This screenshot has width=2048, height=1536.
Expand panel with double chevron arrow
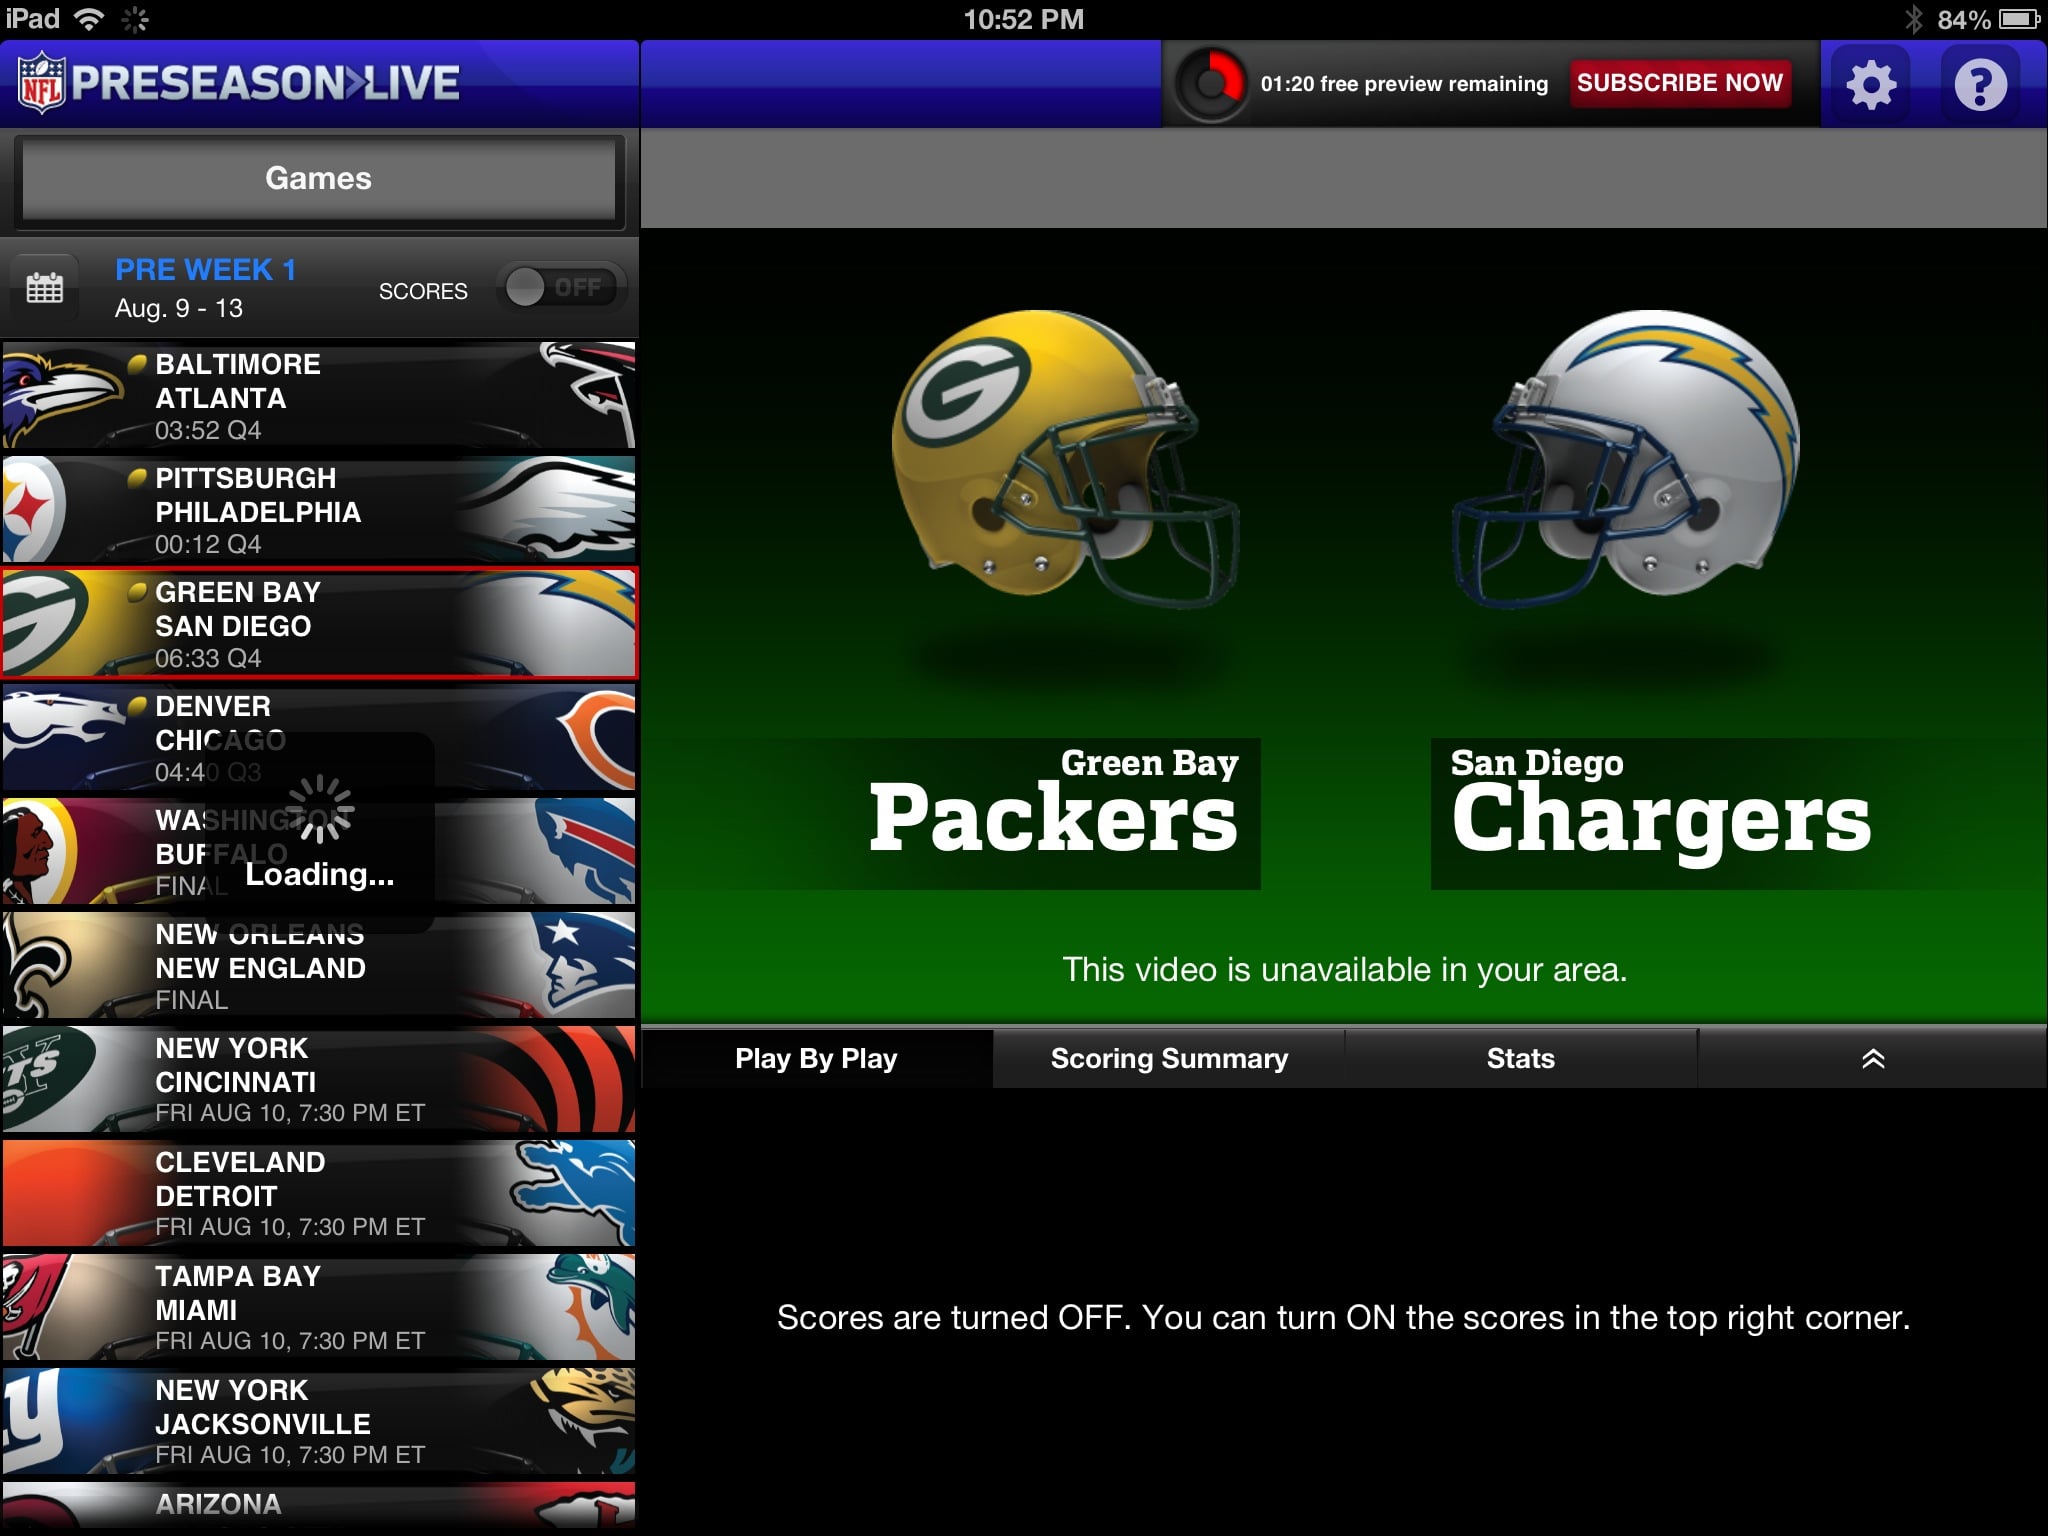pyautogui.click(x=1873, y=1058)
